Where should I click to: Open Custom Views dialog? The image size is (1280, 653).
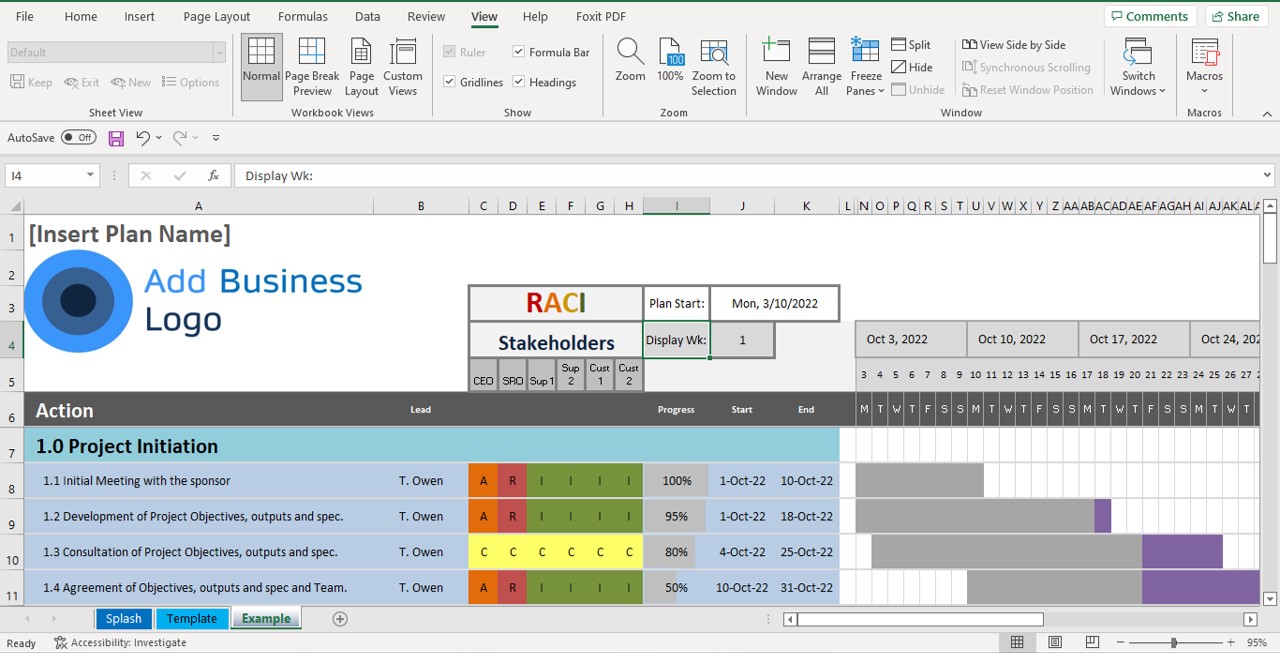click(x=403, y=67)
